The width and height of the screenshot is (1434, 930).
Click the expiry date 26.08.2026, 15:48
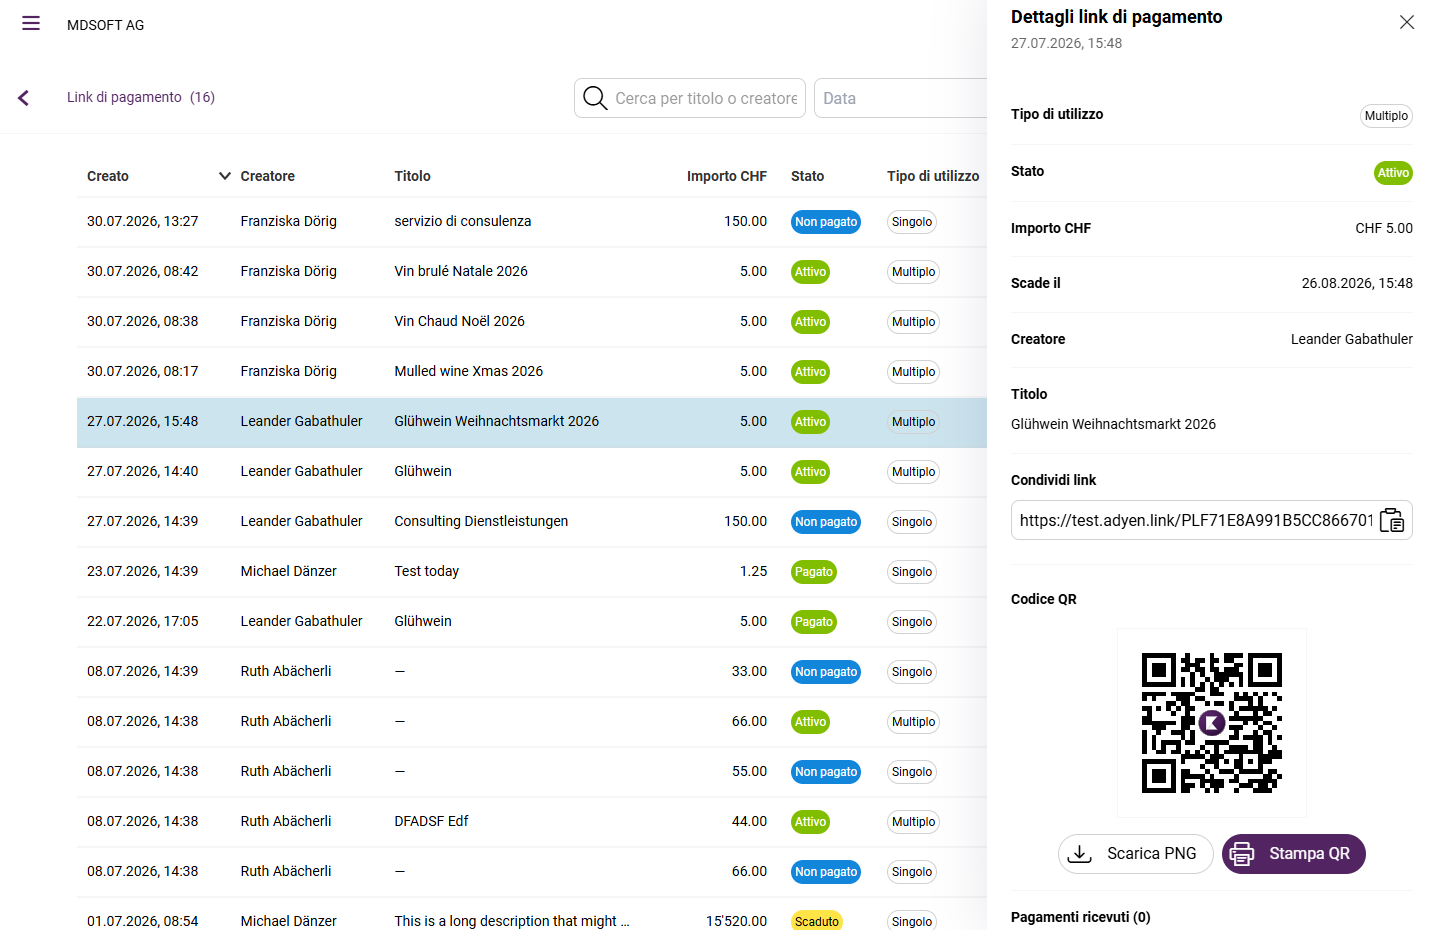coord(1357,283)
